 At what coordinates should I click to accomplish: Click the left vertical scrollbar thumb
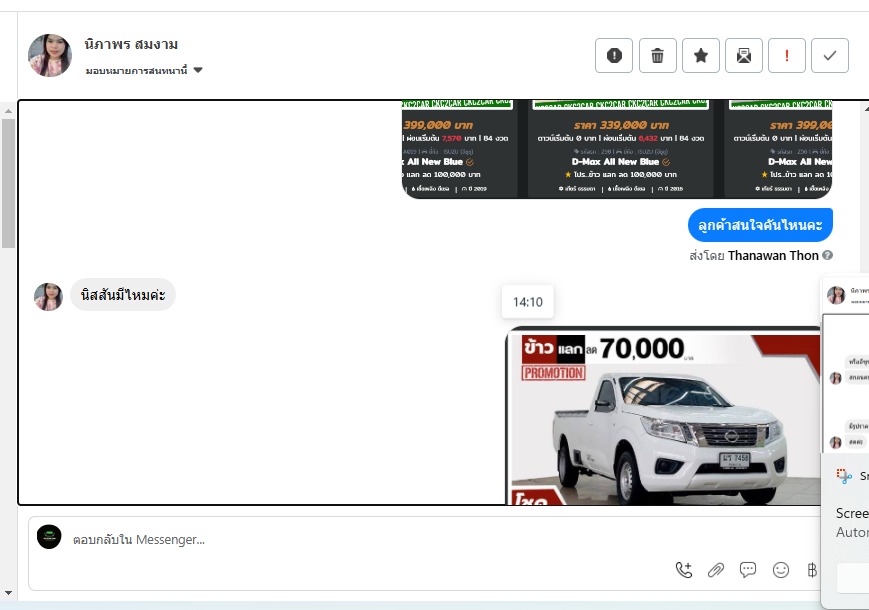pyautogui.click(x=8, y=183)
